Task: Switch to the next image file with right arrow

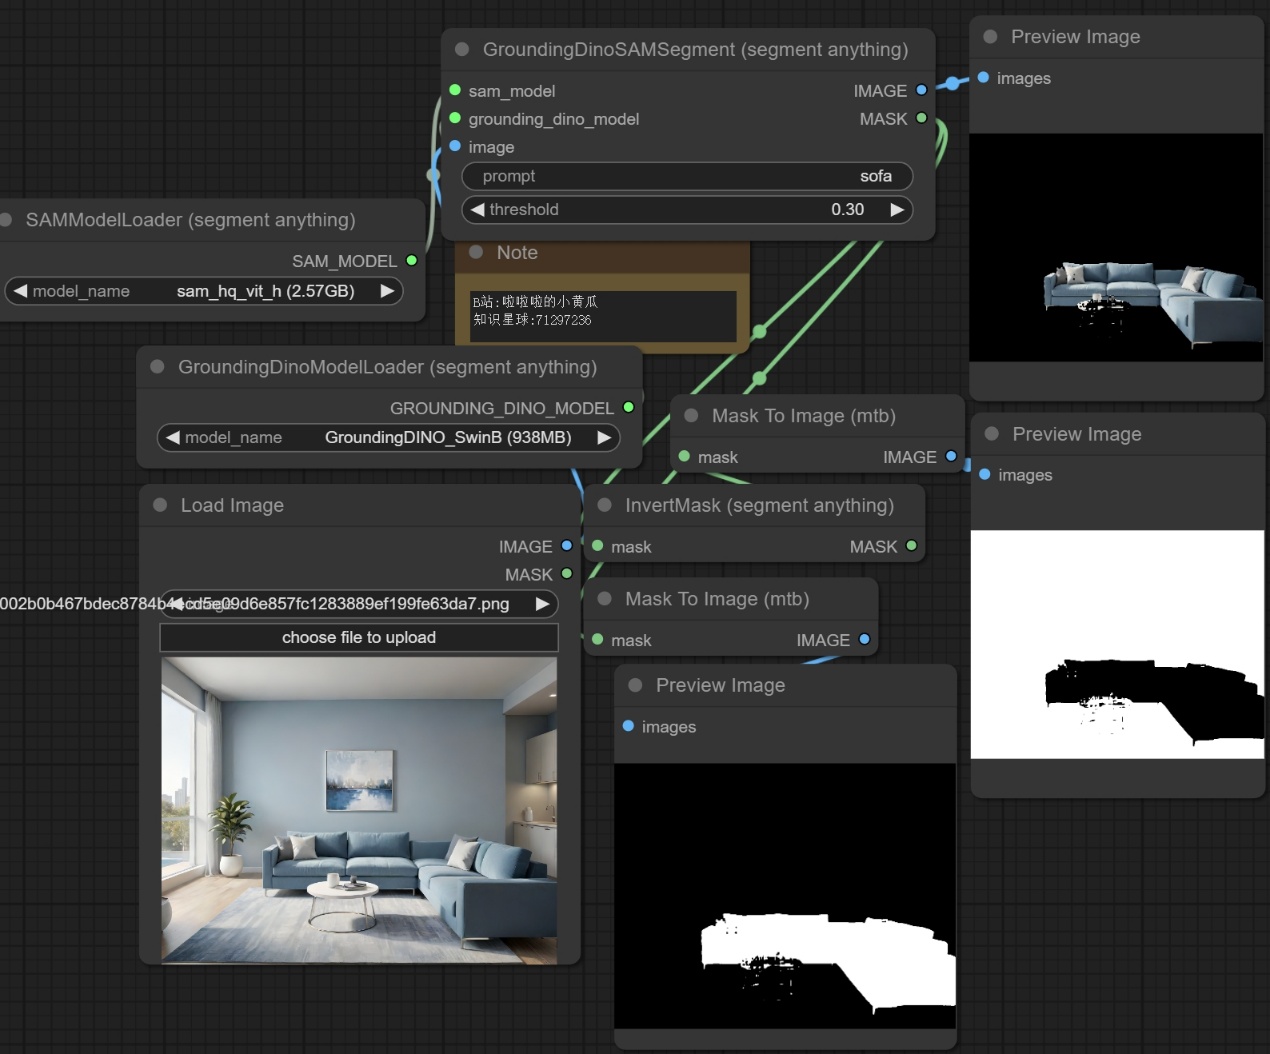Action: click(542, 604)
